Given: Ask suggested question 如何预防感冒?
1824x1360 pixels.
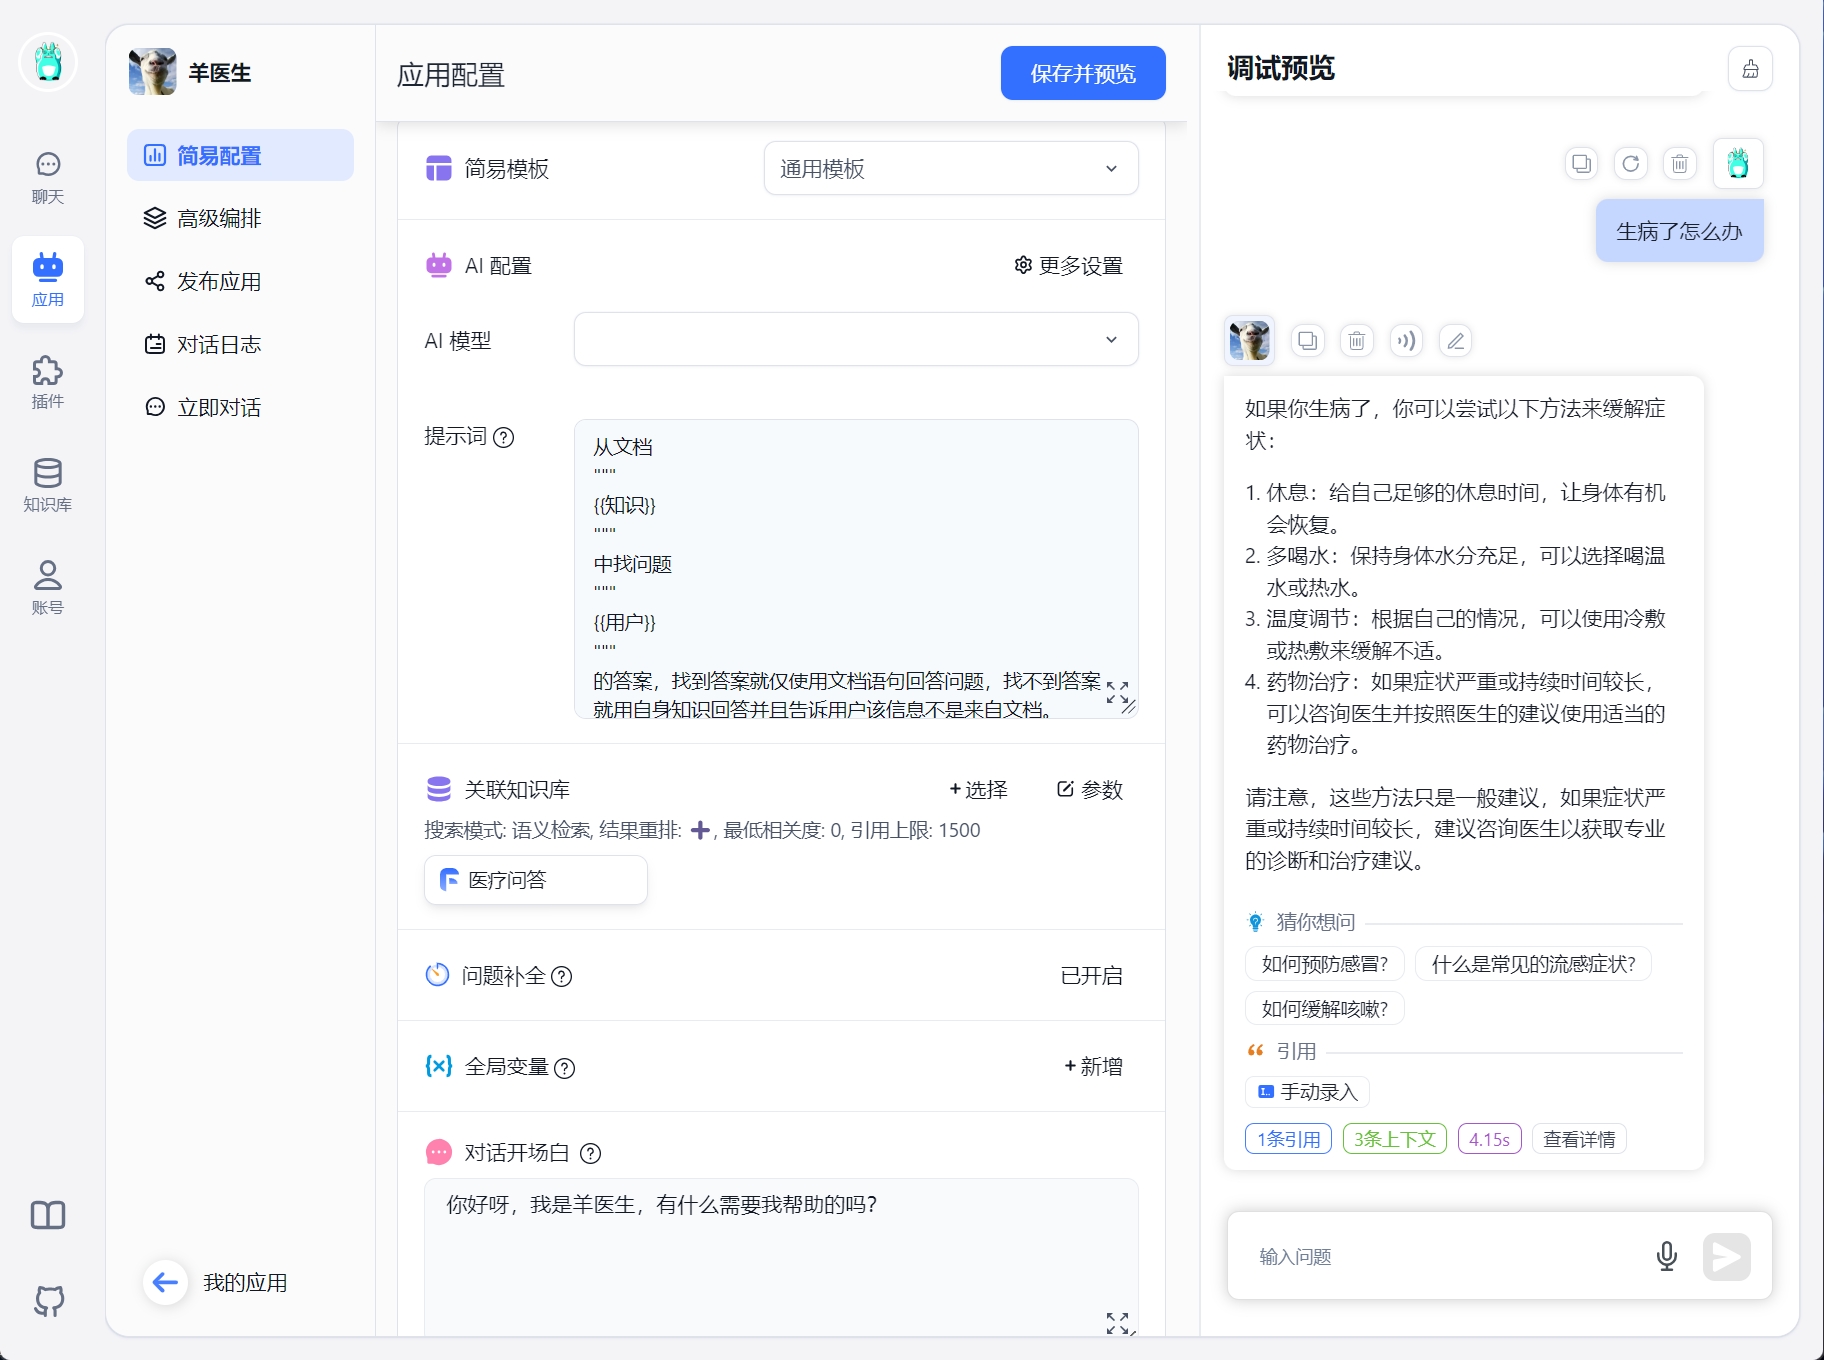Looking at the screenshot, I should (1324, 964).
